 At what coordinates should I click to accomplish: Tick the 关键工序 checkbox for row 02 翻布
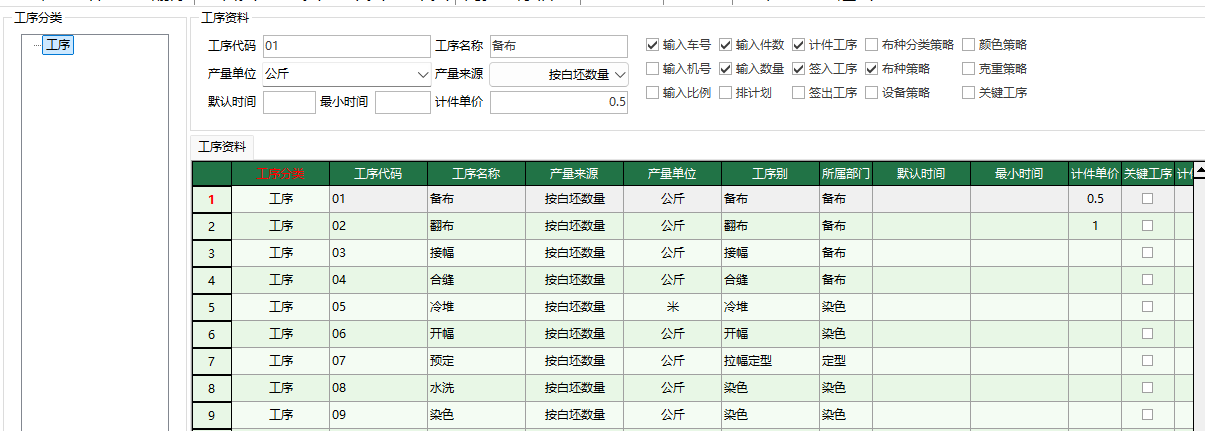tap(1147, 226)
